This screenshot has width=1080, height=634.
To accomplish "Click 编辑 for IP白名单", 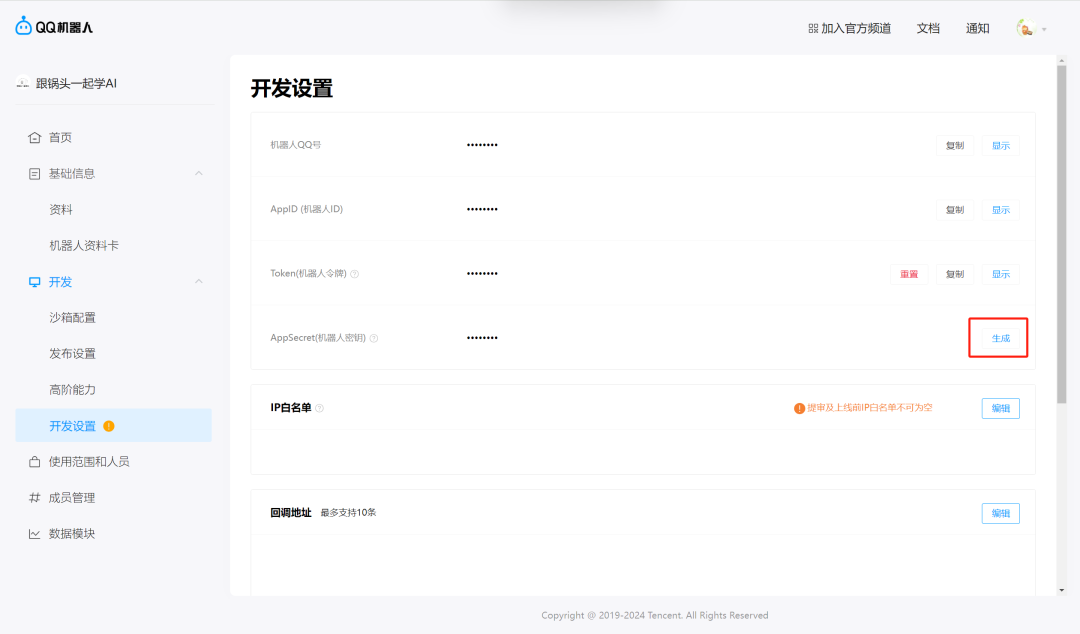I will [1000, 408].
